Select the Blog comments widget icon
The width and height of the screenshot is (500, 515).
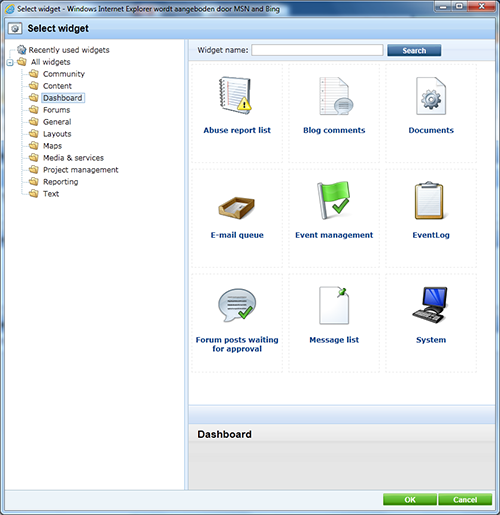click(x=336, y=96)
